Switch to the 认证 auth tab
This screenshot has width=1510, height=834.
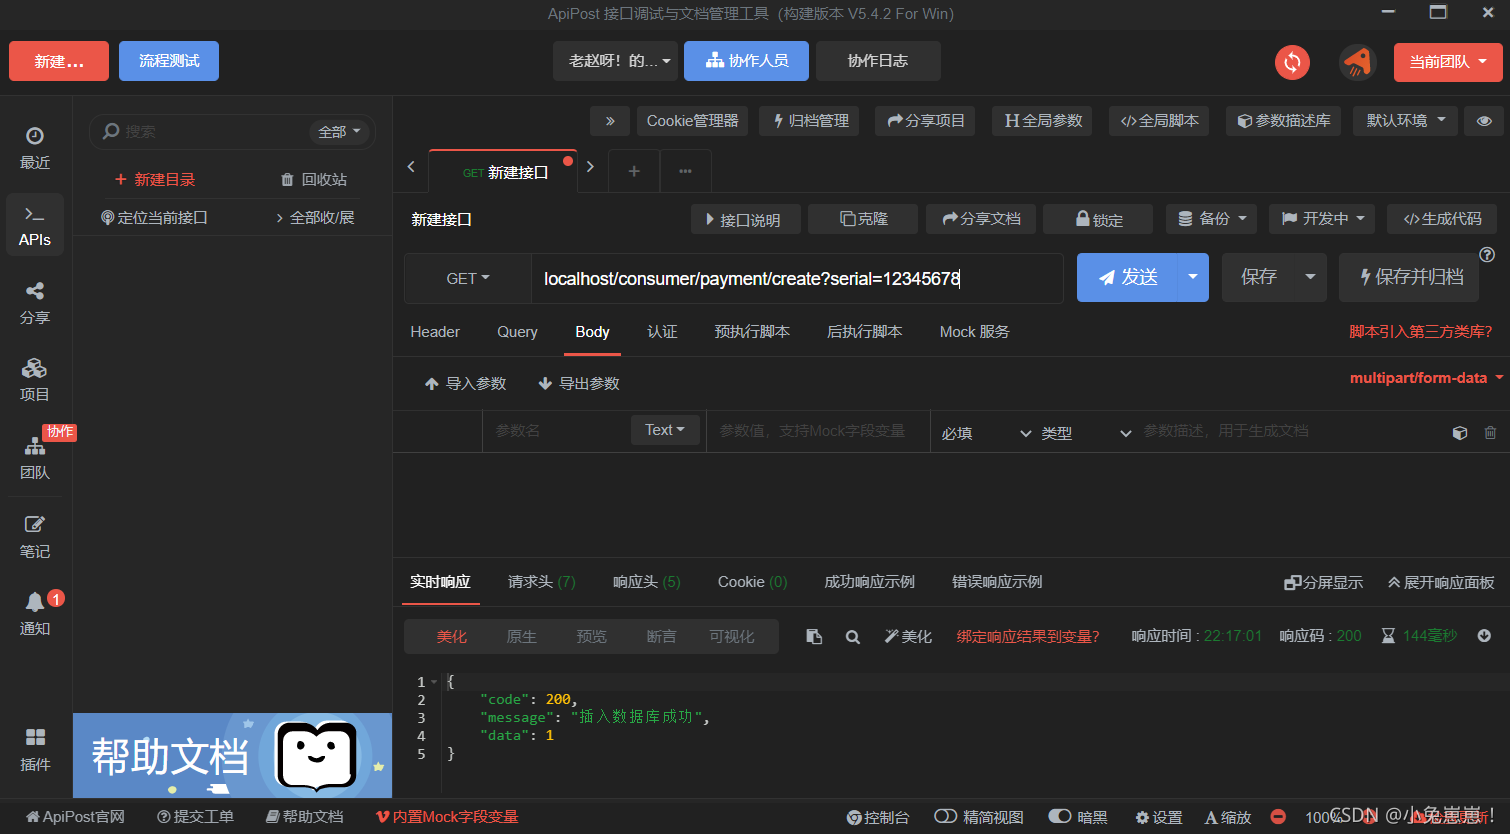(662, 332)
